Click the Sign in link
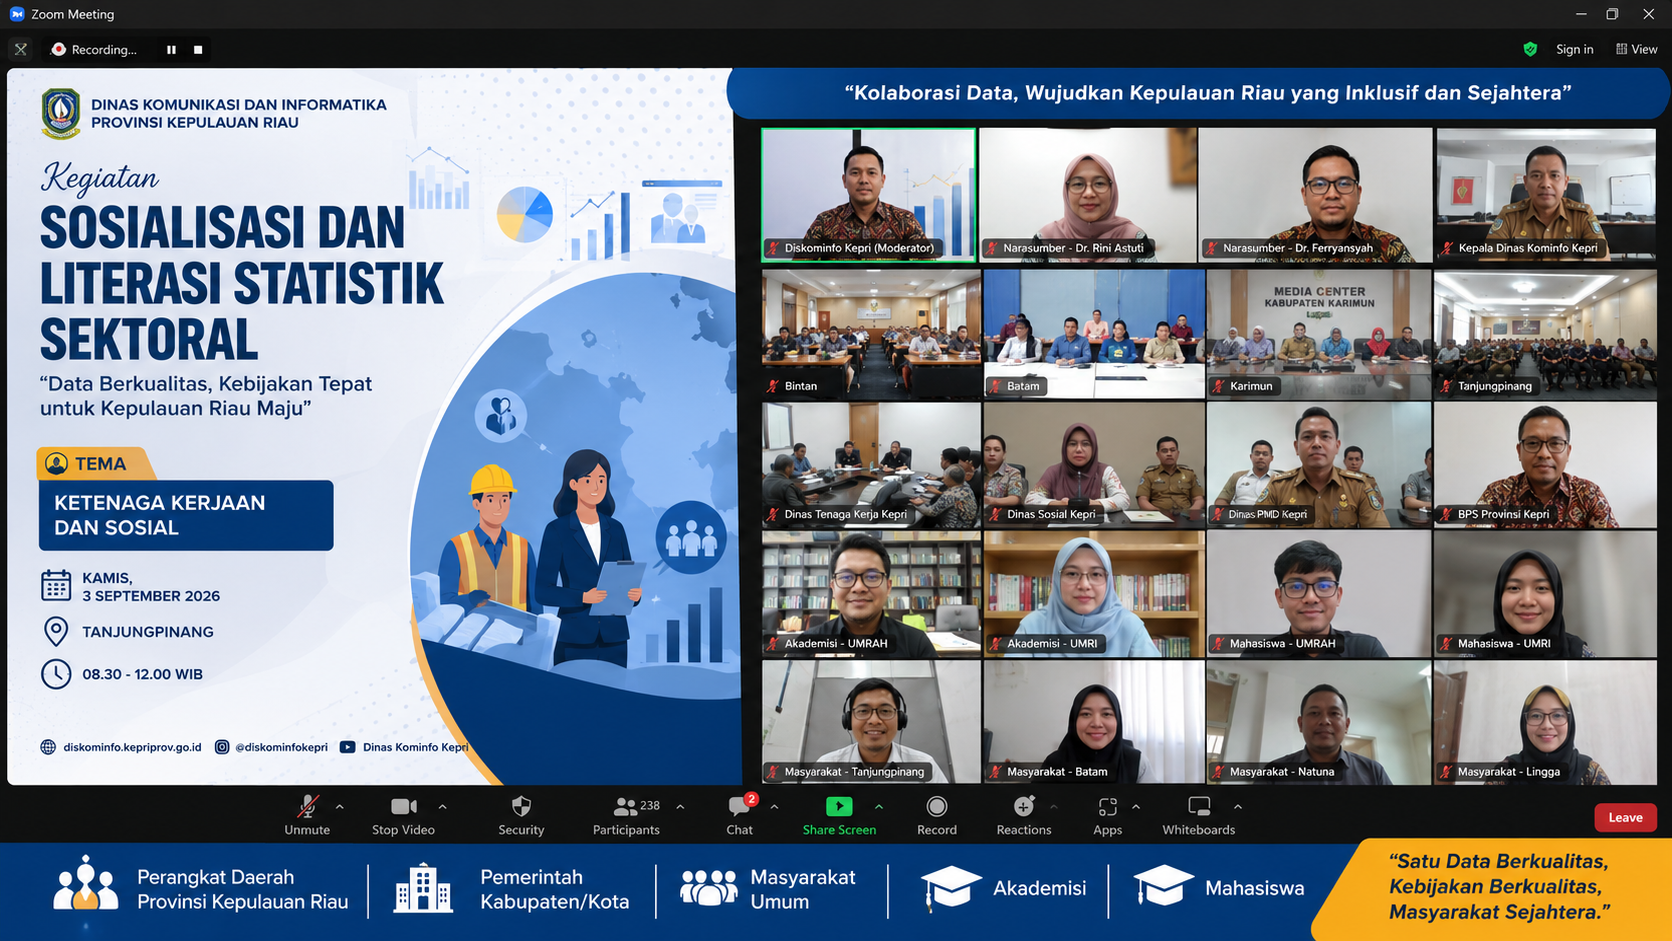 click(x=1574, y=49)
